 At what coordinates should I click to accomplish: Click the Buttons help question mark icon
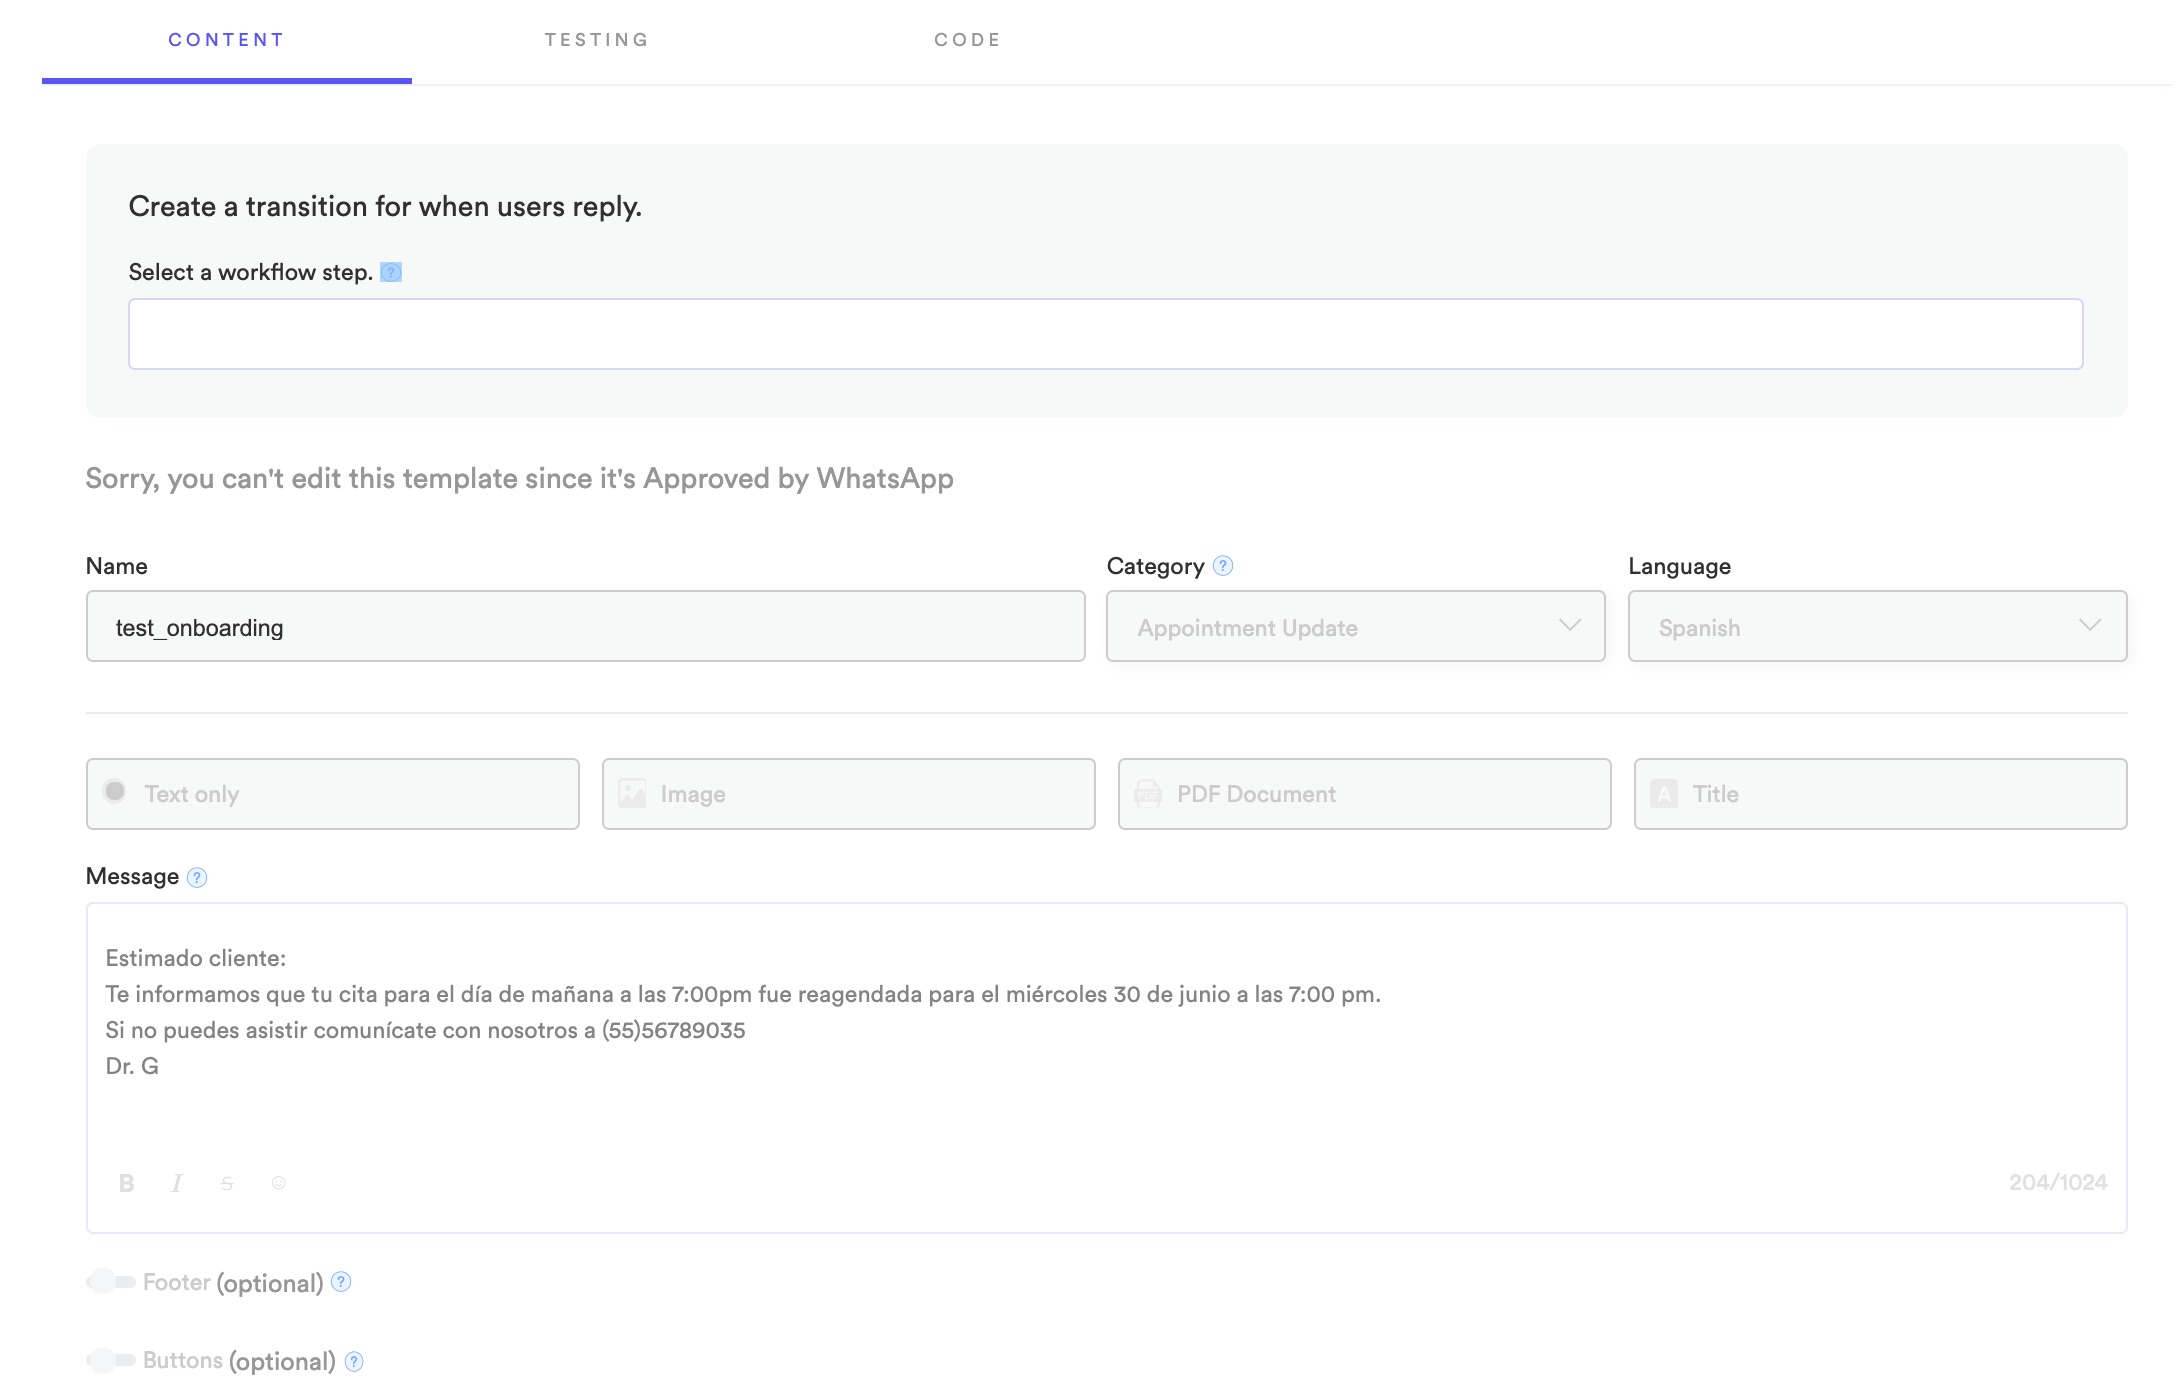pos(354,1361)
